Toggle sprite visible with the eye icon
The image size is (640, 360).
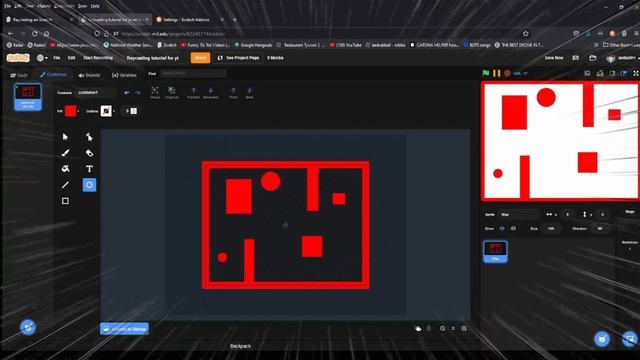502,229
